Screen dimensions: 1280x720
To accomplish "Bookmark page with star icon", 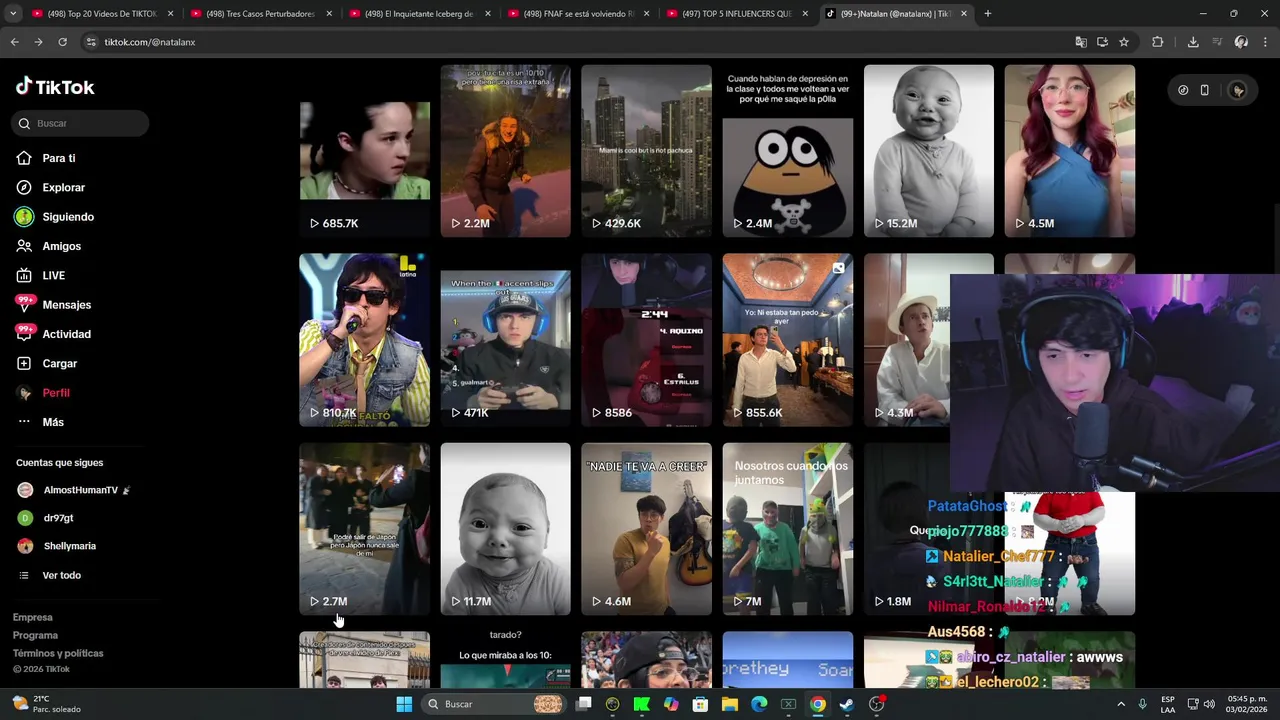I will coord(1124,42).
